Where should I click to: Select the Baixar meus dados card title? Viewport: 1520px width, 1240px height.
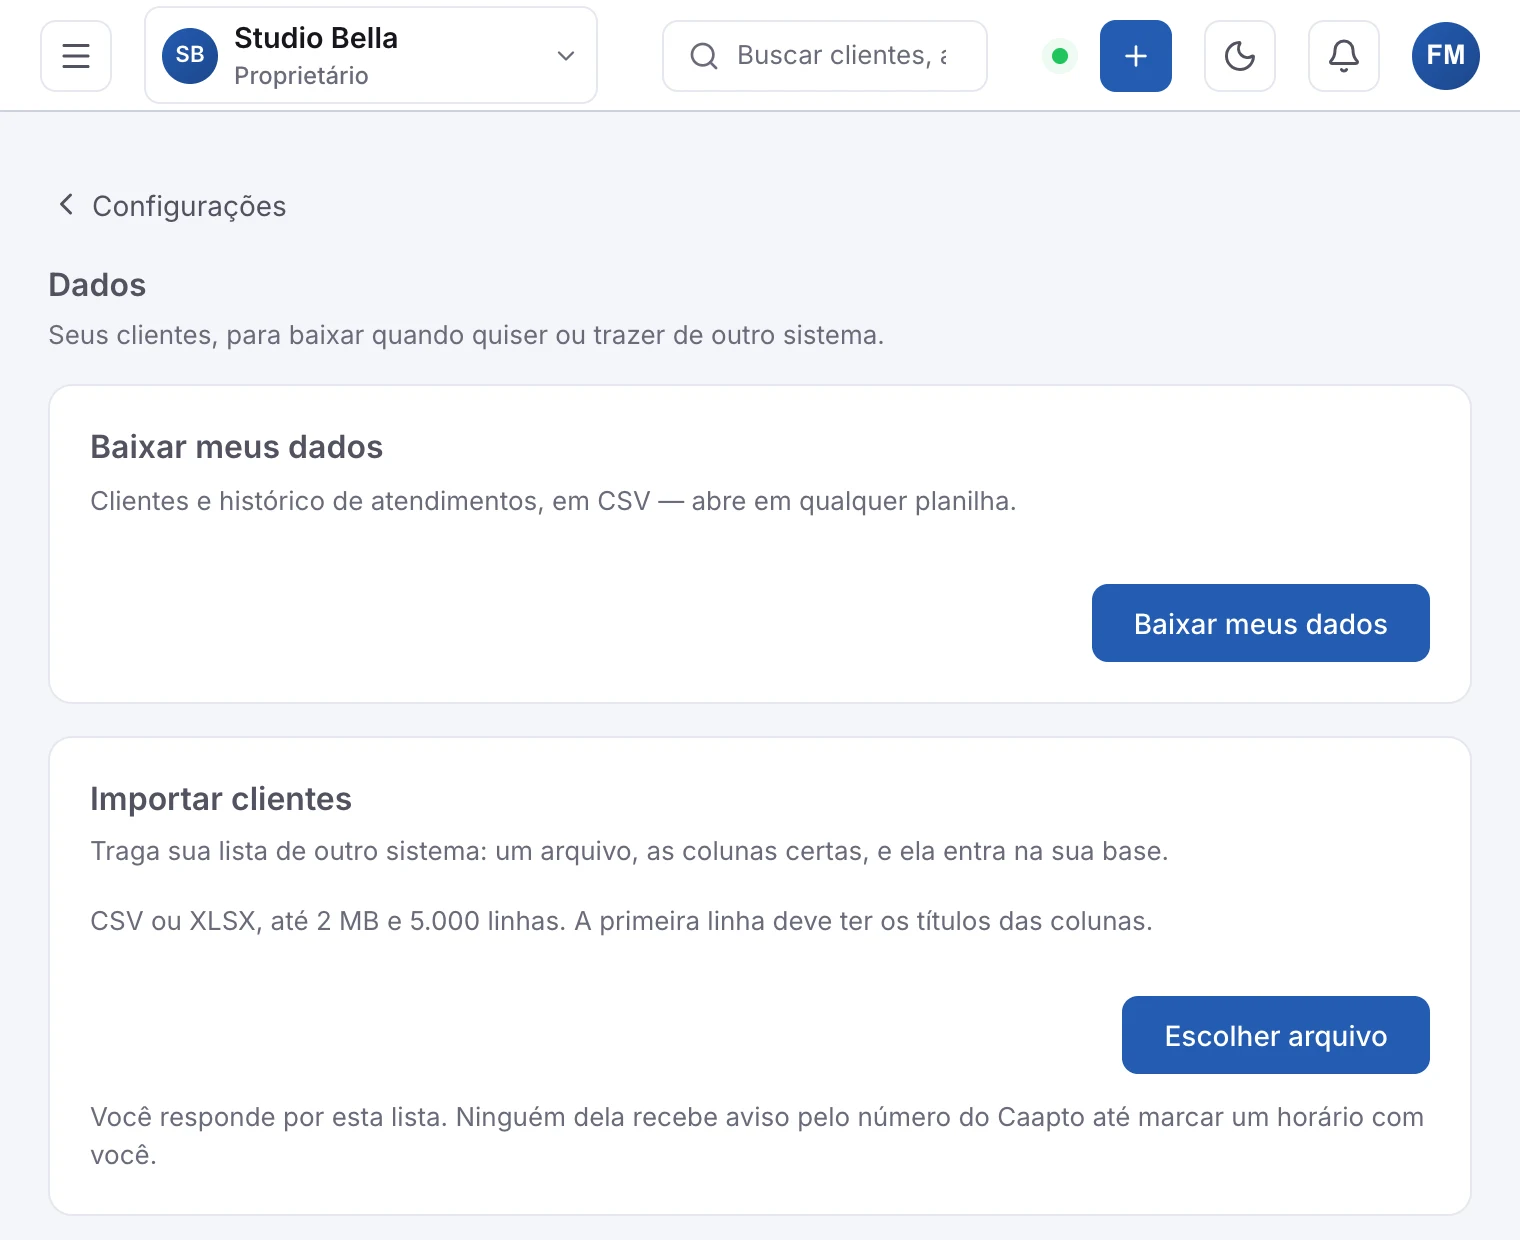[x=237, y=447]
